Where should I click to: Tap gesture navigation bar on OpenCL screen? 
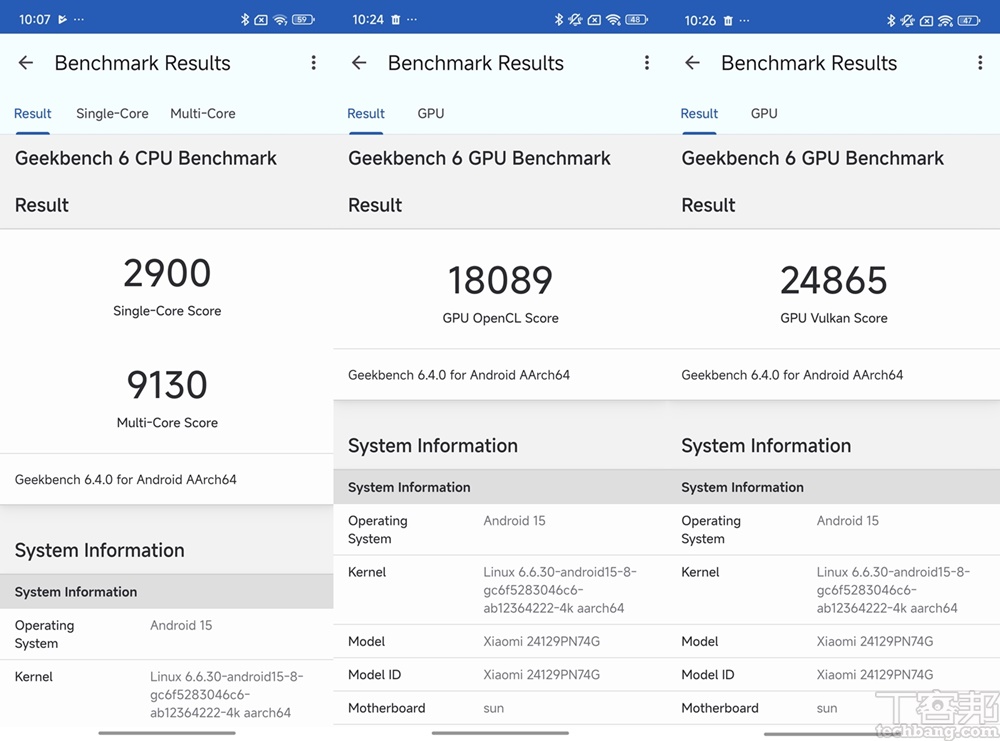tap(500, 733)
